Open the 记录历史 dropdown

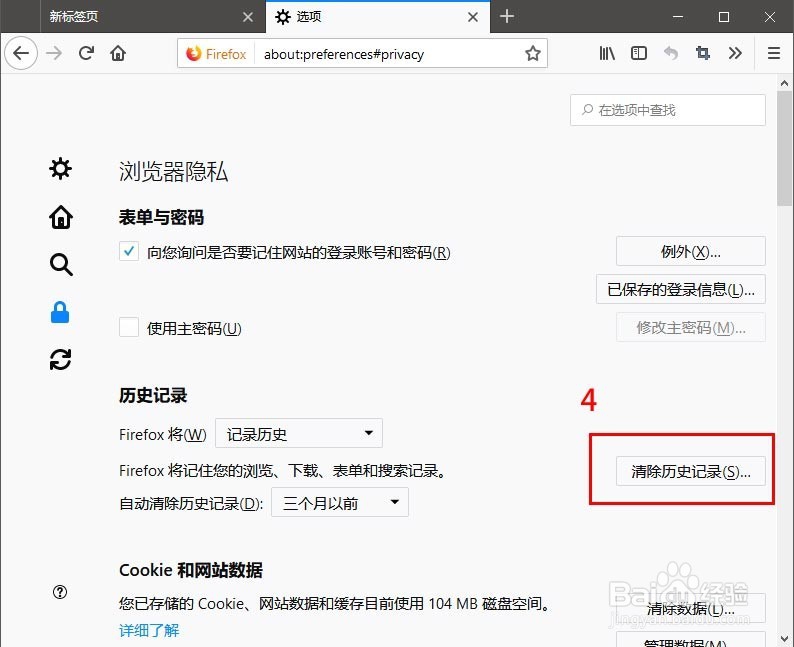299,433
